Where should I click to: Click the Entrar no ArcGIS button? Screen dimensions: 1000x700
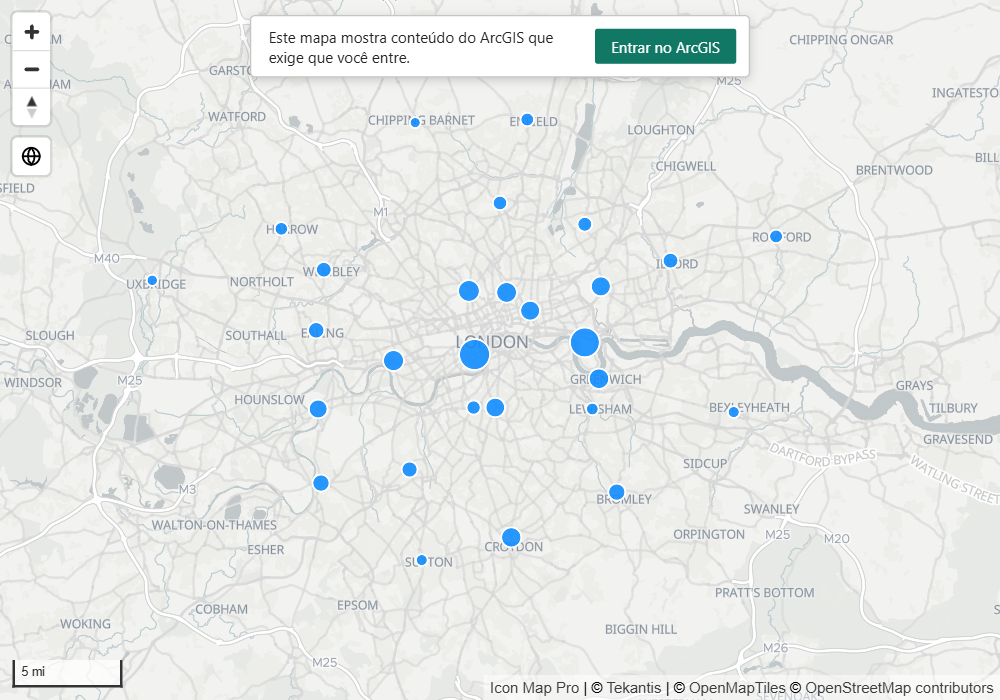[665, 47]
